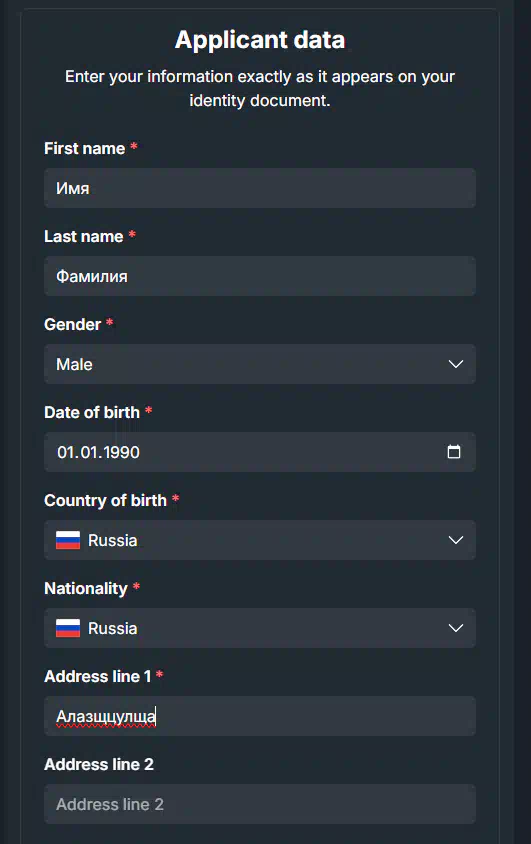Click the Last name label
531x844 pixels.
pyautogui.click(x=83, y=236)
